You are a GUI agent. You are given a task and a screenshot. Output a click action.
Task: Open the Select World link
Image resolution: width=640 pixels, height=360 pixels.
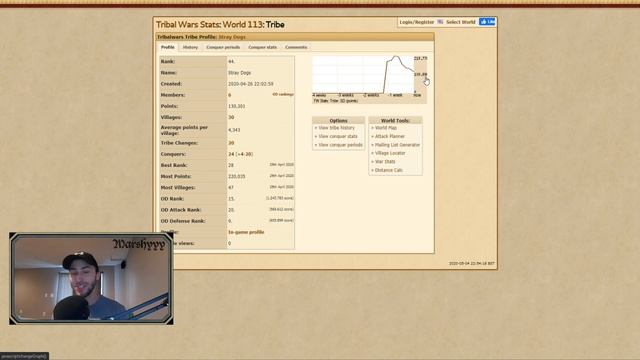(460, 22)
